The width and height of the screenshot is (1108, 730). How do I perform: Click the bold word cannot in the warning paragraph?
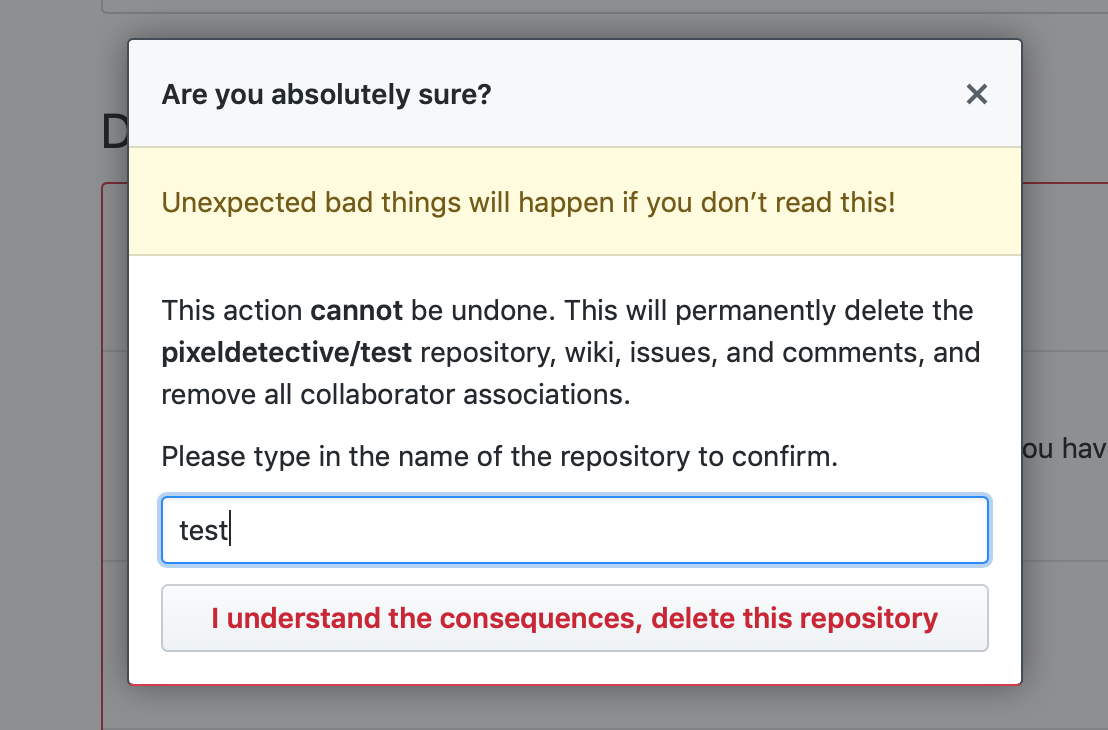click(x=356, y=311)
